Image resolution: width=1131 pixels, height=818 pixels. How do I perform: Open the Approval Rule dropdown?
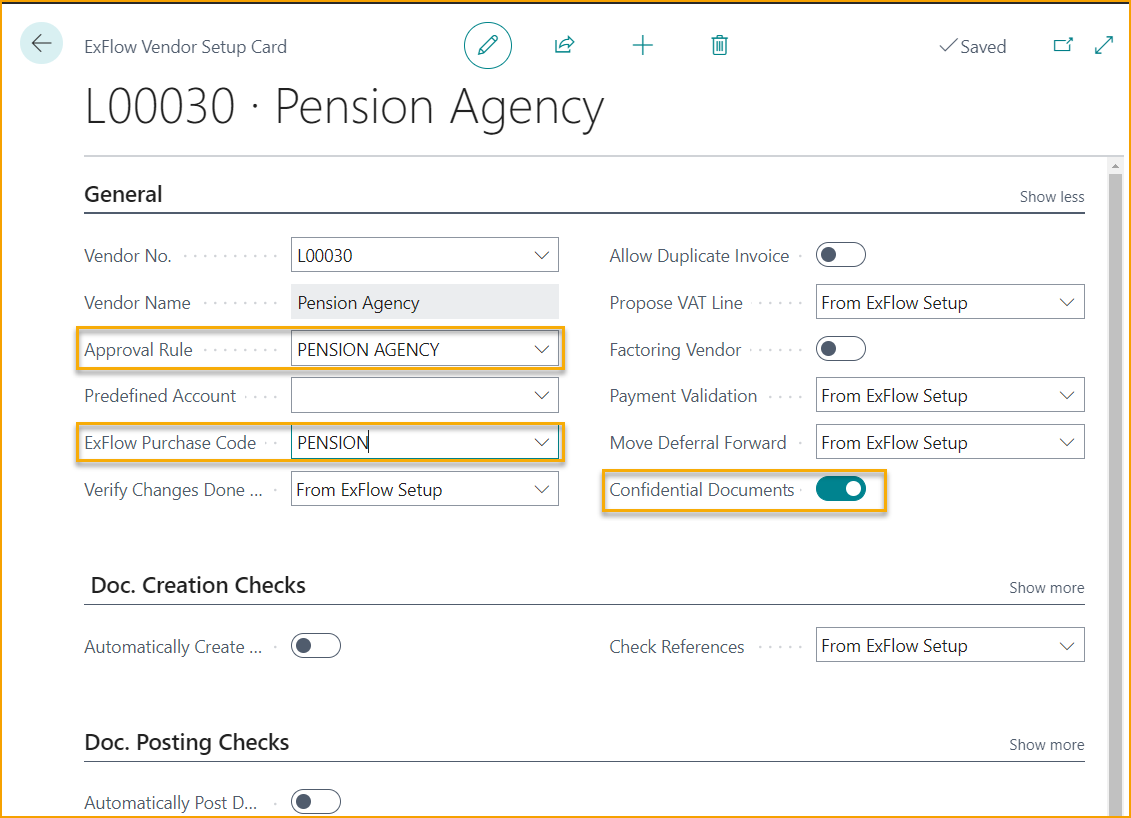(x=542, y=349)
